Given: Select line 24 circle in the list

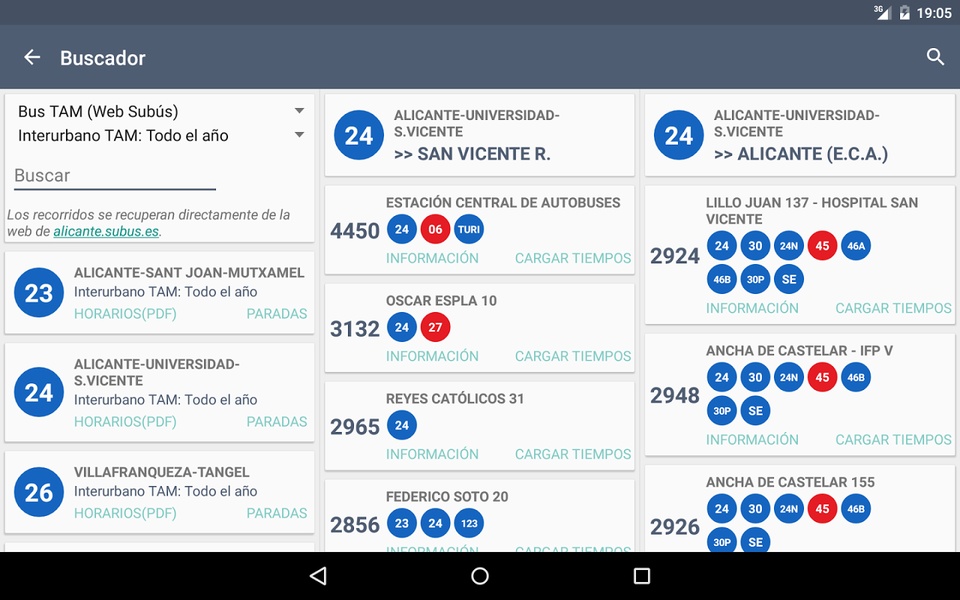Looking at the screenshot, I should pyautogui.click(x=39, y=392).
